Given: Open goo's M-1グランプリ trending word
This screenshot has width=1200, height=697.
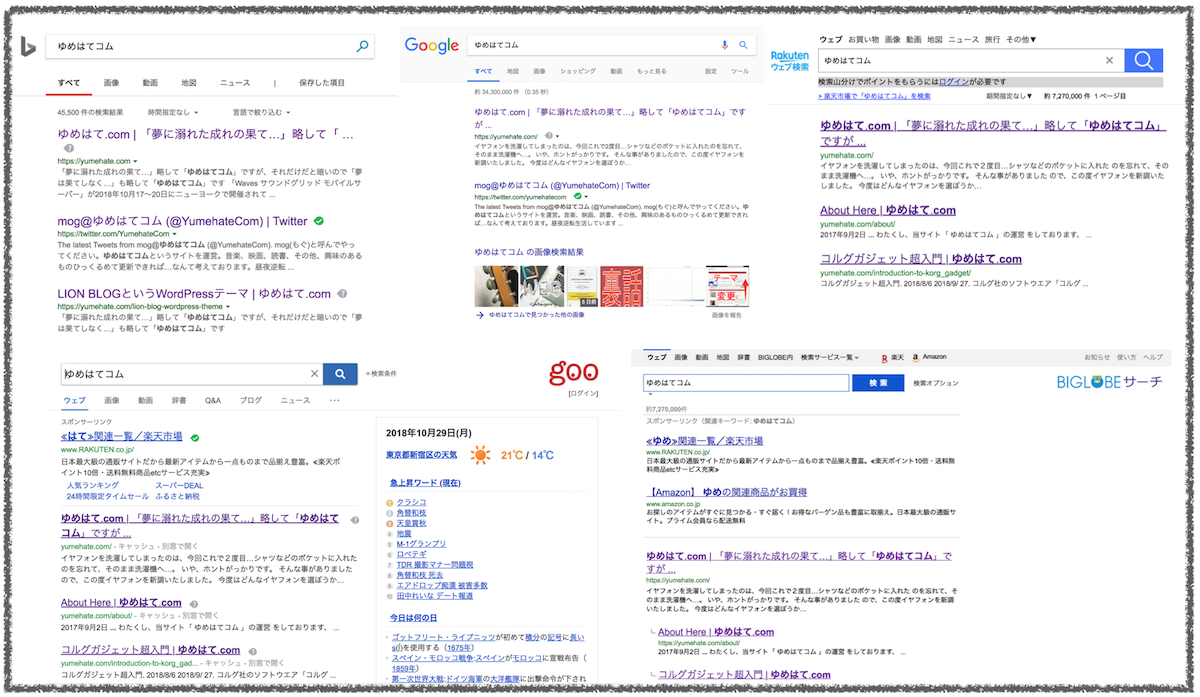Looking at the screenshot, I should click(420, 544).
